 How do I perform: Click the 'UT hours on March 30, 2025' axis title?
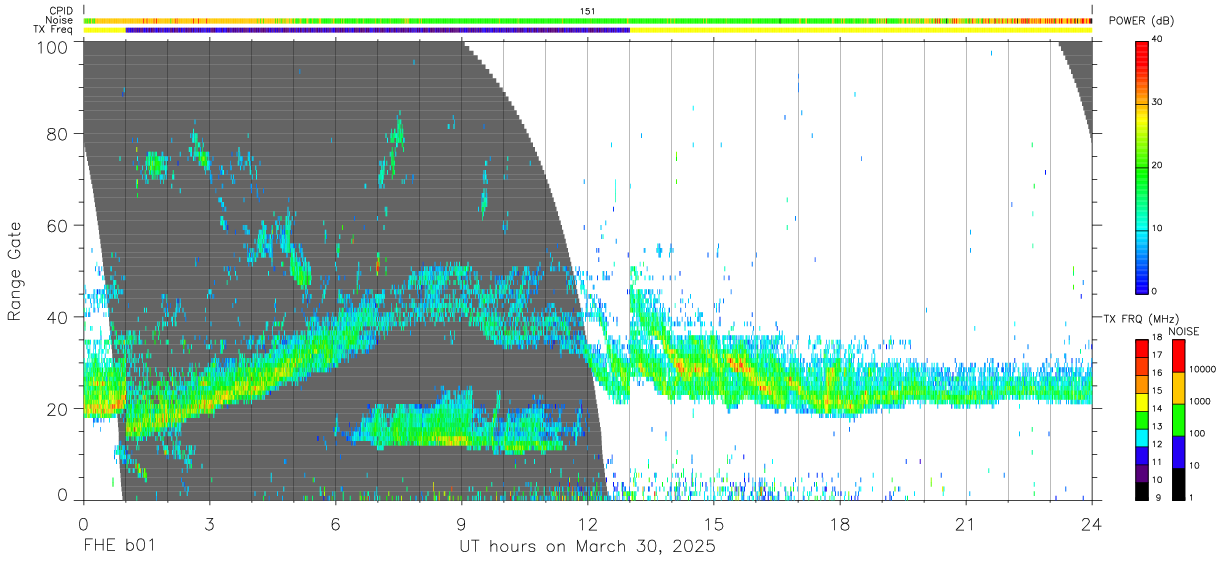pos(587,548)
